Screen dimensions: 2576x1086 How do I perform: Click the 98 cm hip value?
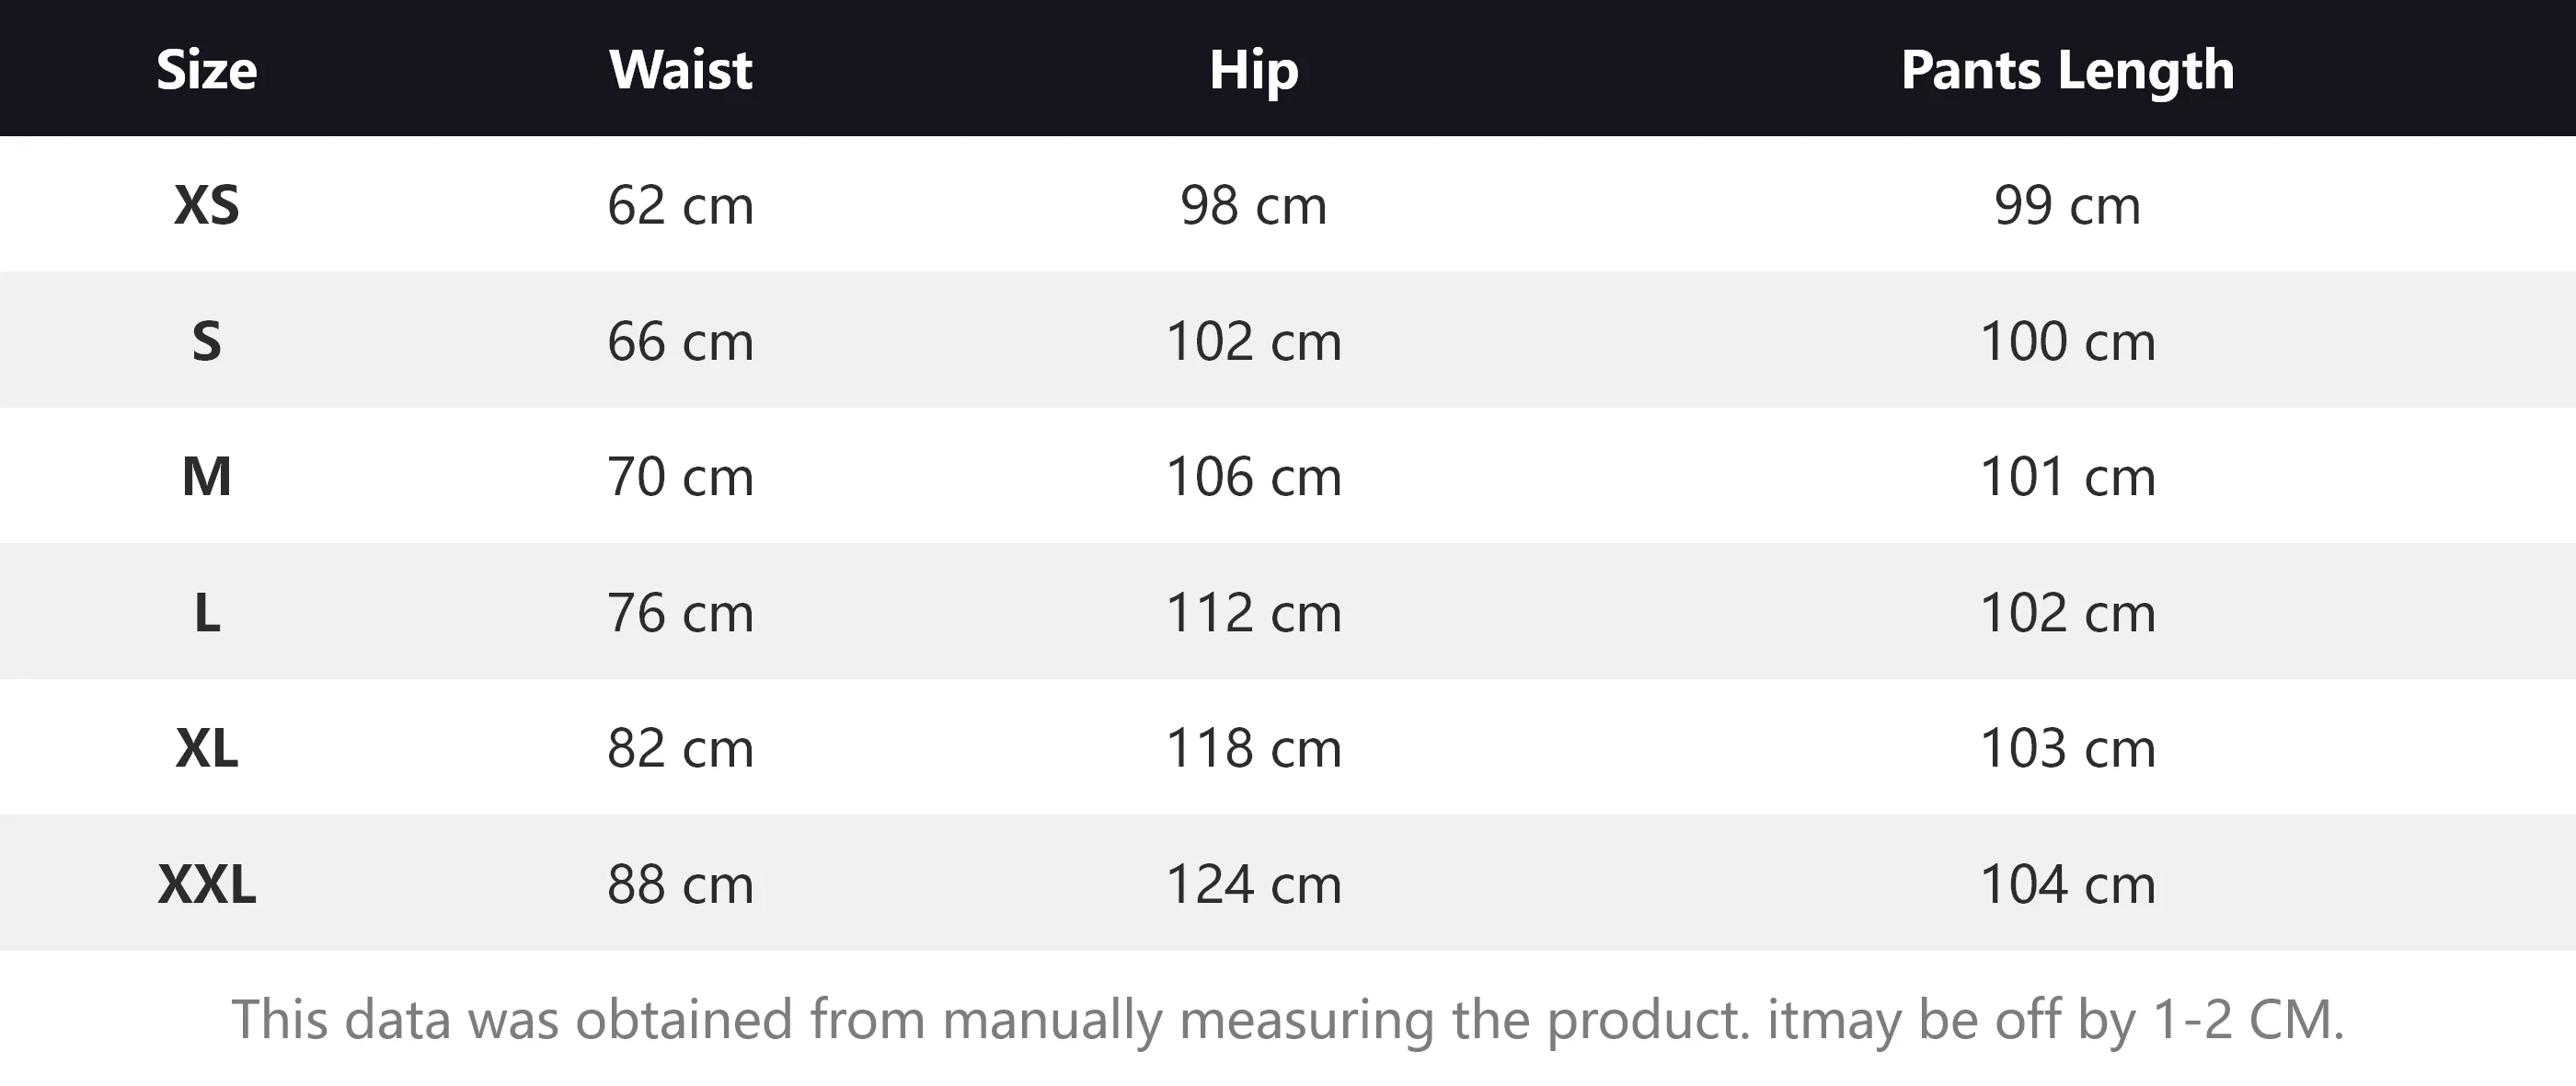(1253, 205)
